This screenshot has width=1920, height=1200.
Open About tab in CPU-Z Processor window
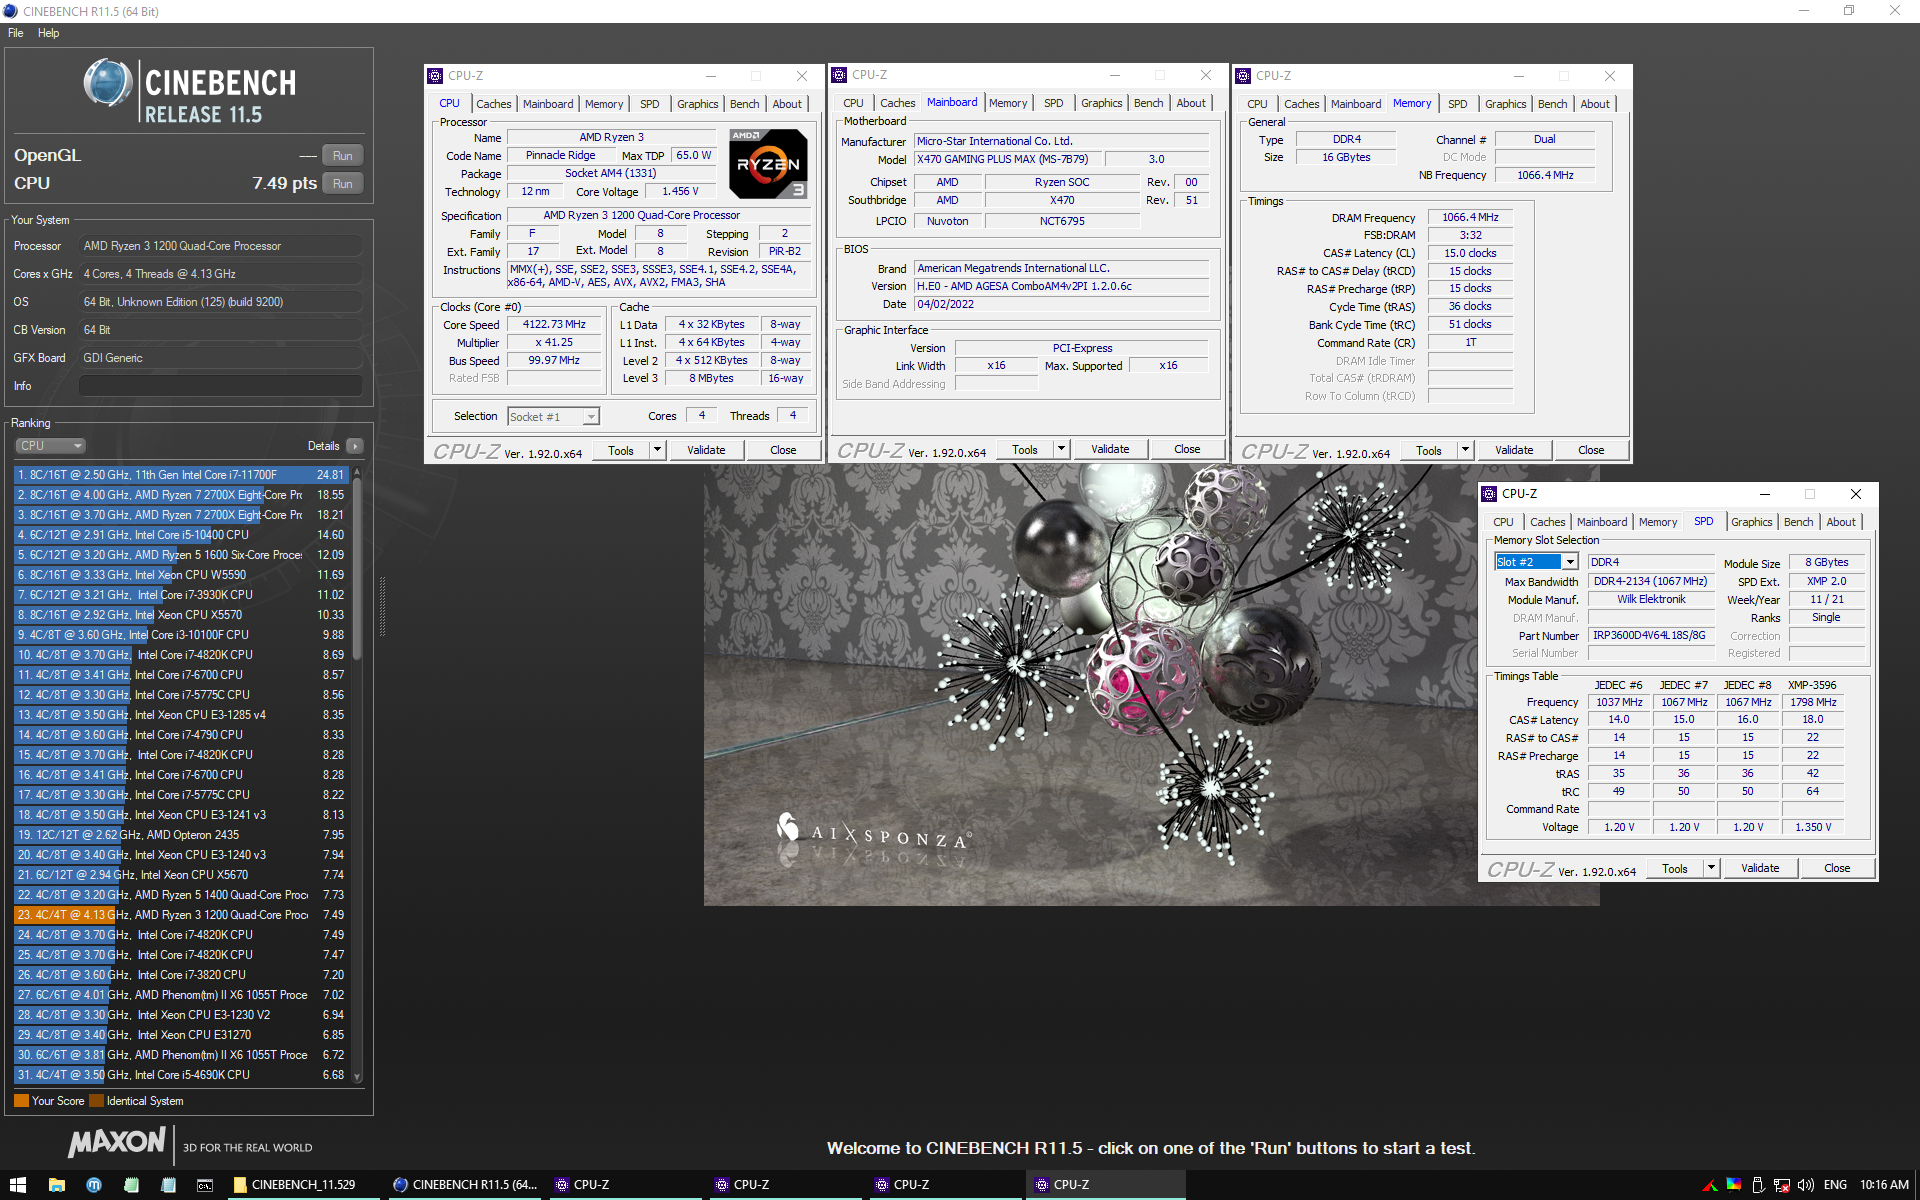coord(787,104)
